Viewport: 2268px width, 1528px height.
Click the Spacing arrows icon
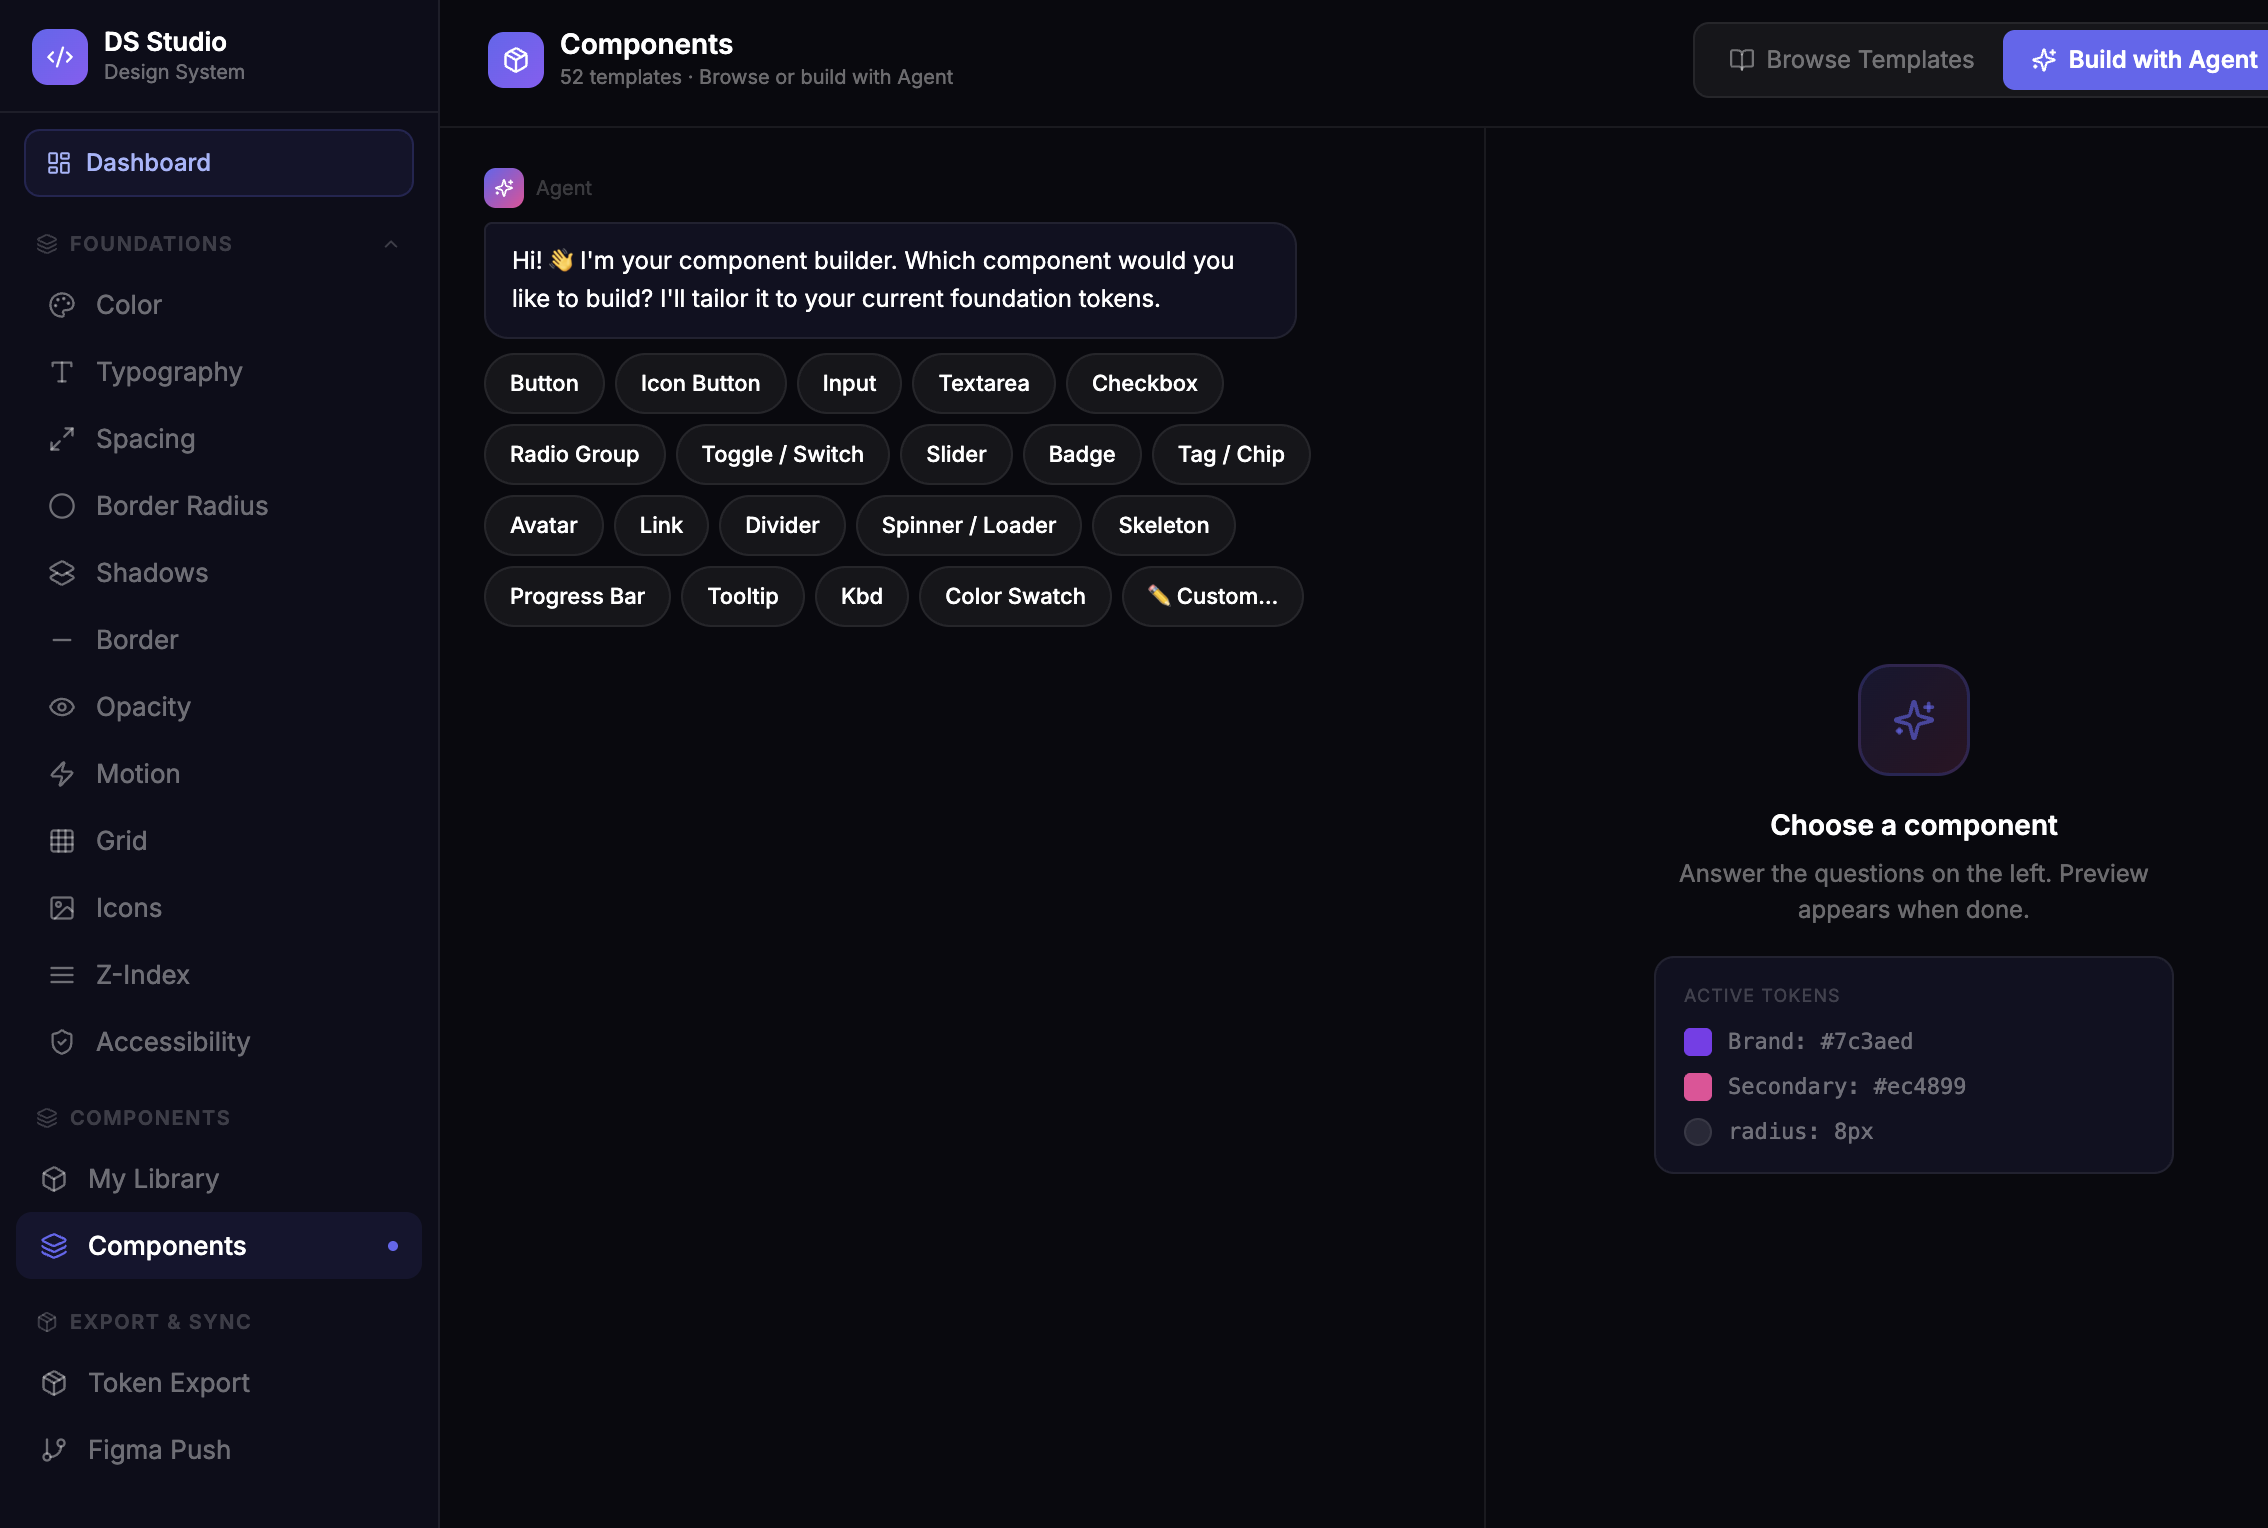point(62,439)
